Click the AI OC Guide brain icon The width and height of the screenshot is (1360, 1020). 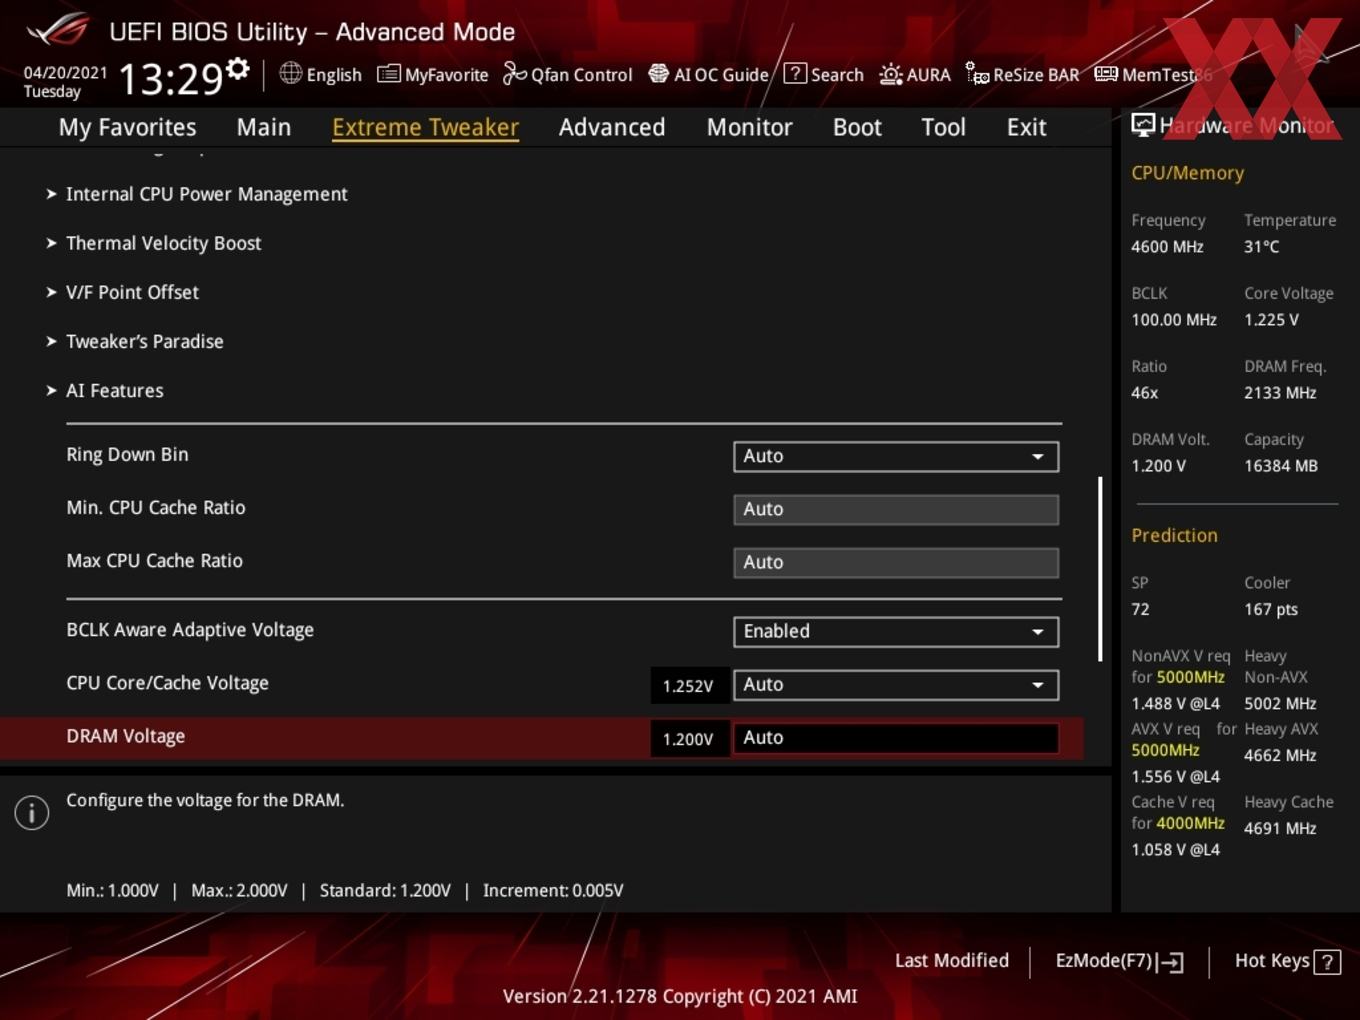658,73
